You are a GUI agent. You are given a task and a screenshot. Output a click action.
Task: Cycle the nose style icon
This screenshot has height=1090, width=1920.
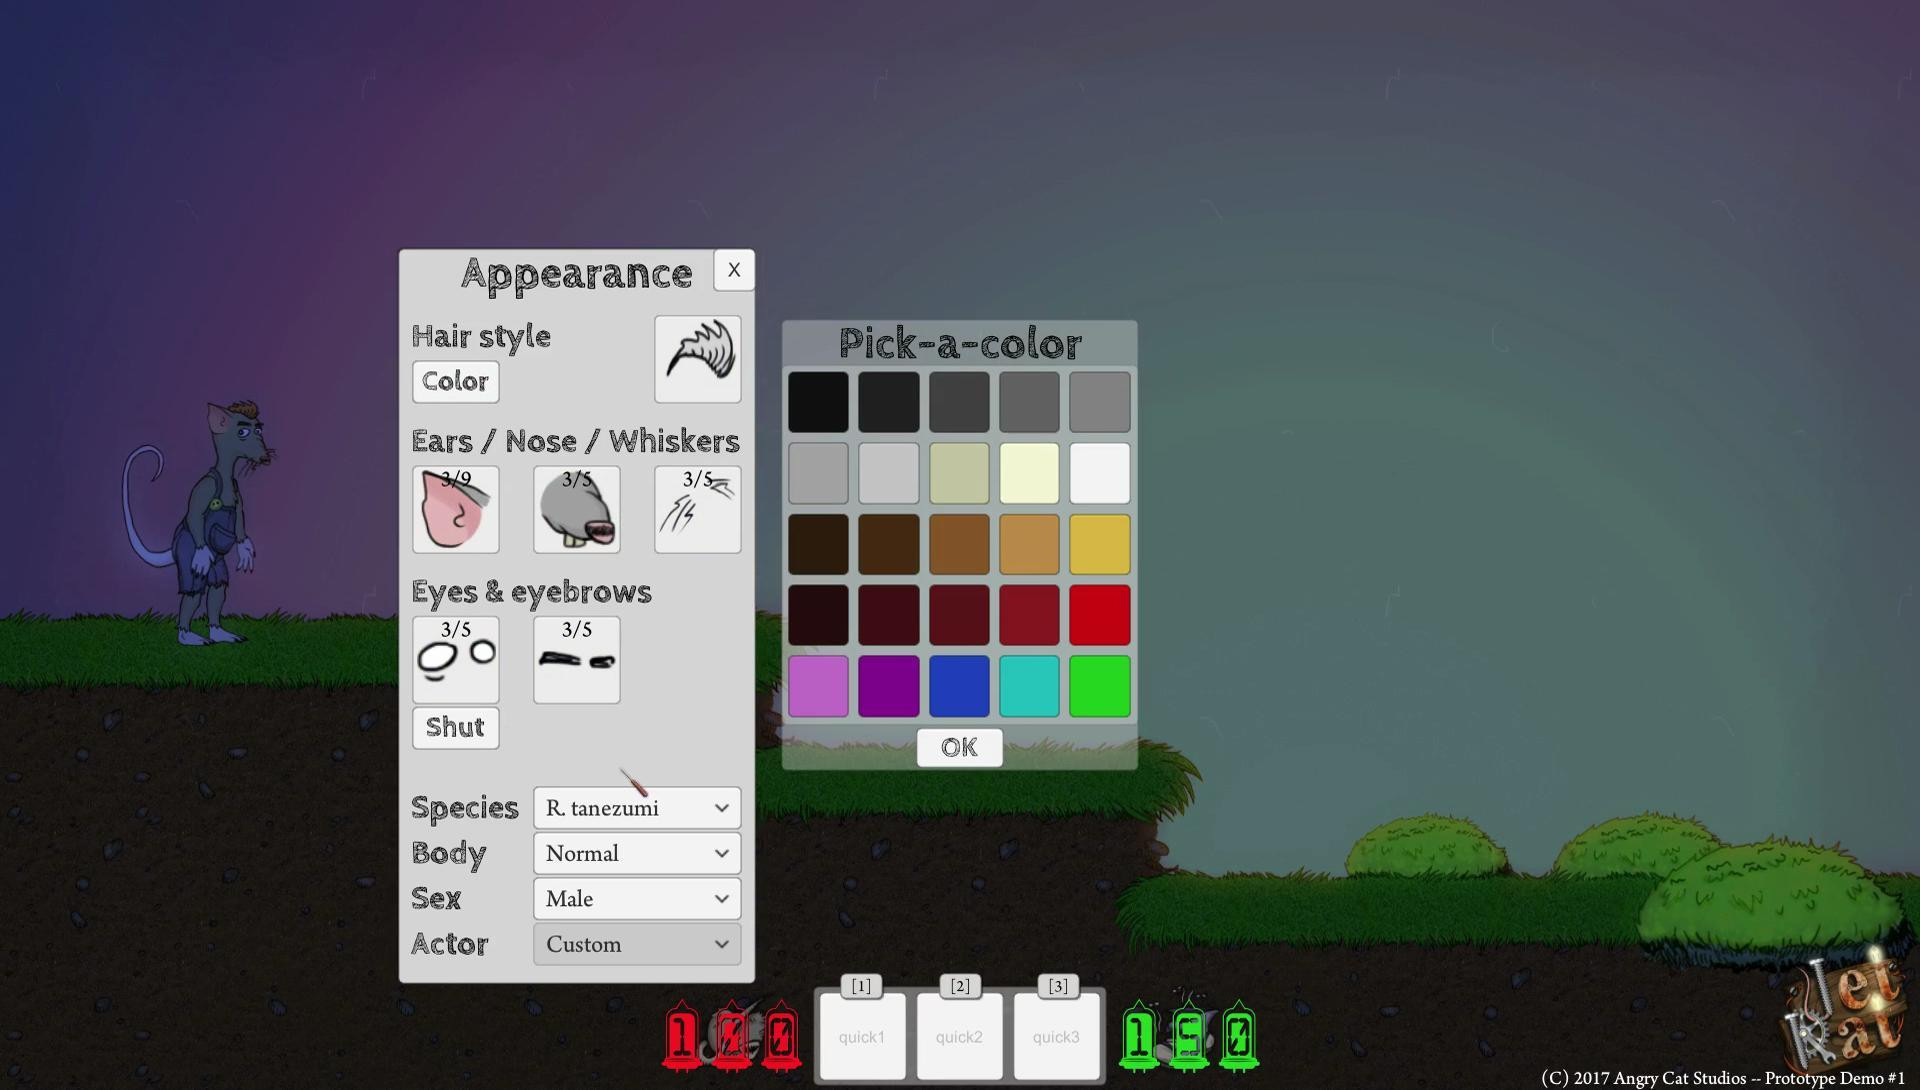click(576, 509)
